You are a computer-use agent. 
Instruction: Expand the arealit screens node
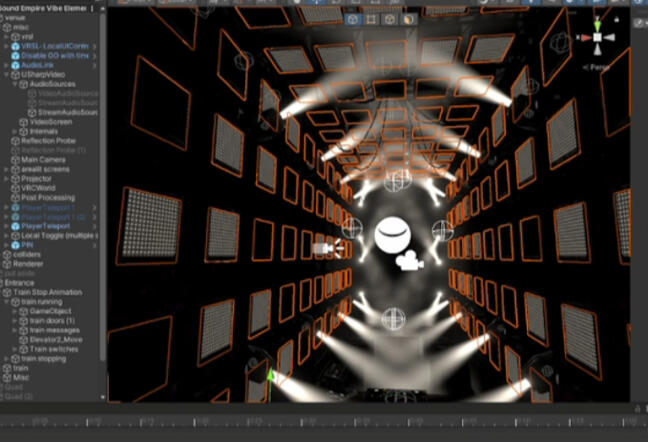6,169
